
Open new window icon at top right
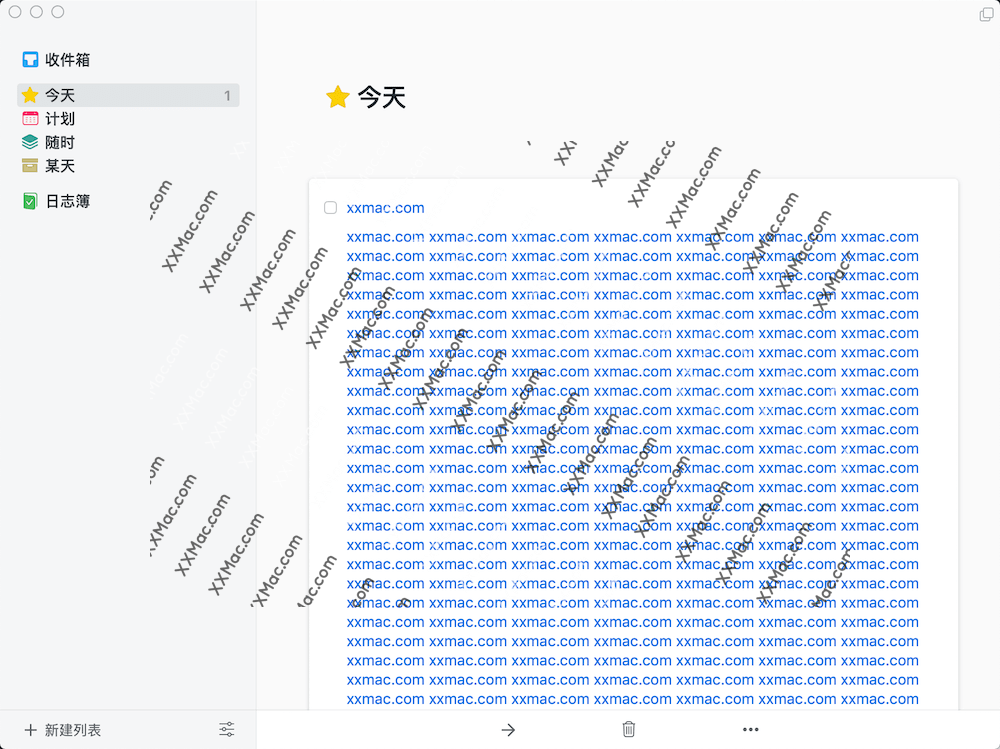(985, 14)
